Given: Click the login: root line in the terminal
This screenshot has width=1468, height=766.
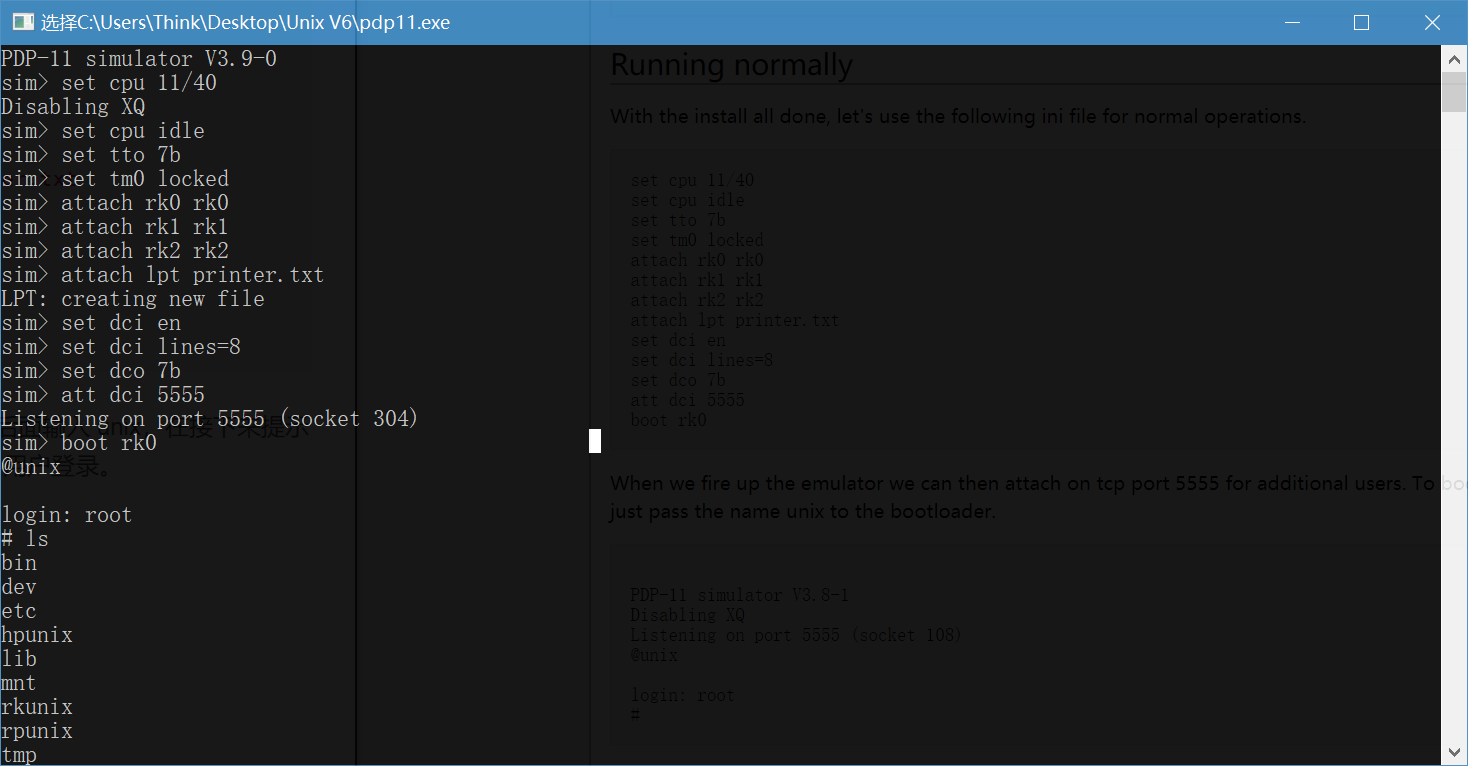Looking at the screenshot, I should (66, 514).
